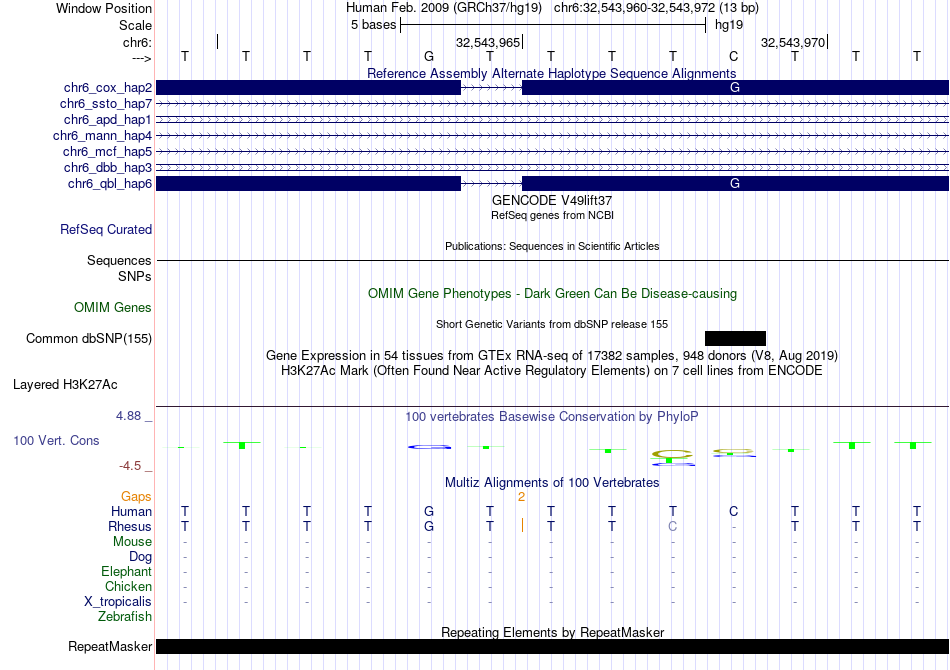Click the Gaps label in Multiz
The image size is (950, 670).
pyautogui.click(x=136, y=497)
